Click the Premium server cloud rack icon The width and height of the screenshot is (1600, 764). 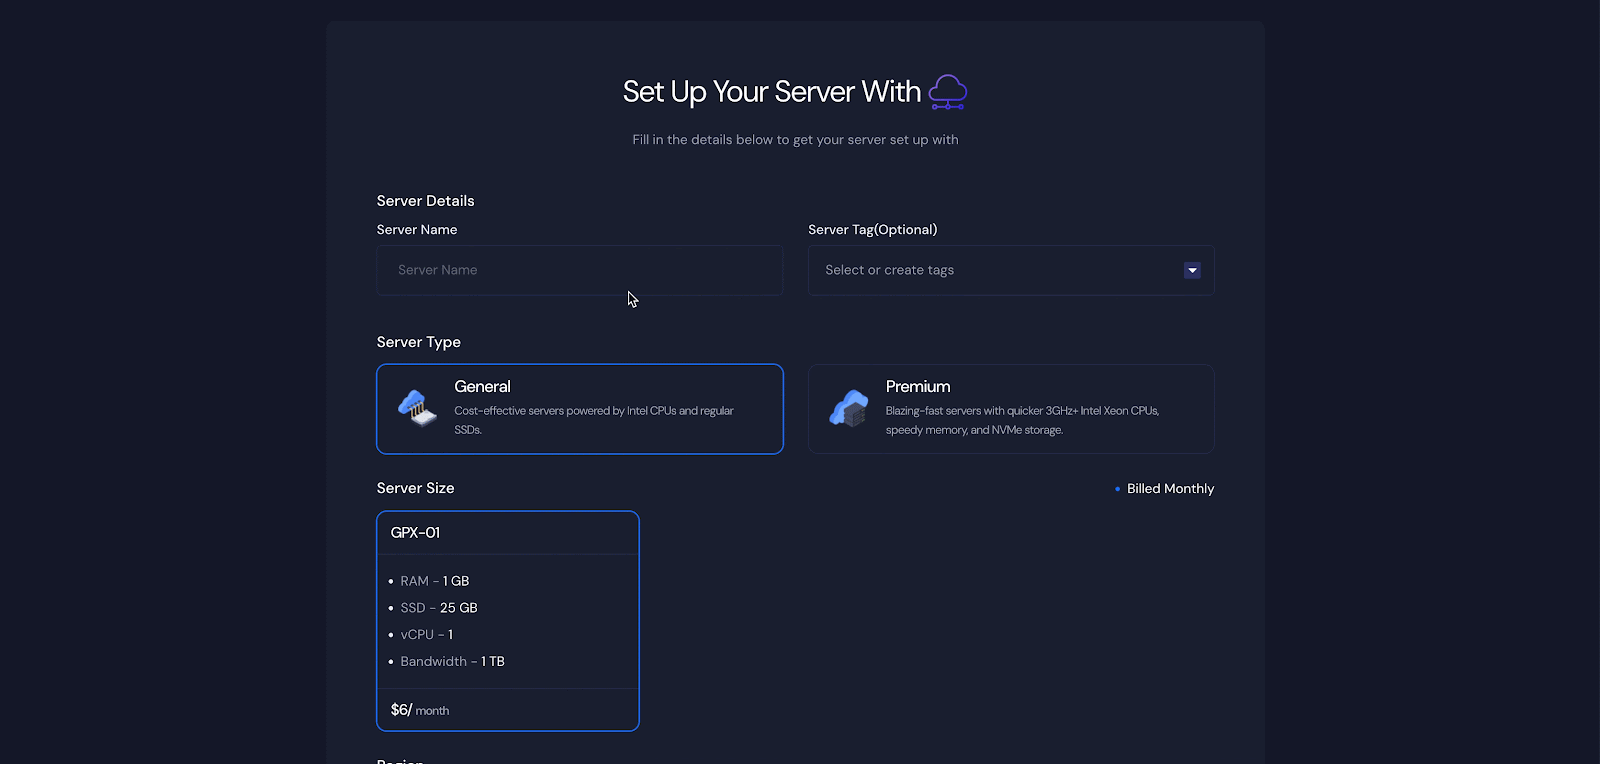click(849, 408)
